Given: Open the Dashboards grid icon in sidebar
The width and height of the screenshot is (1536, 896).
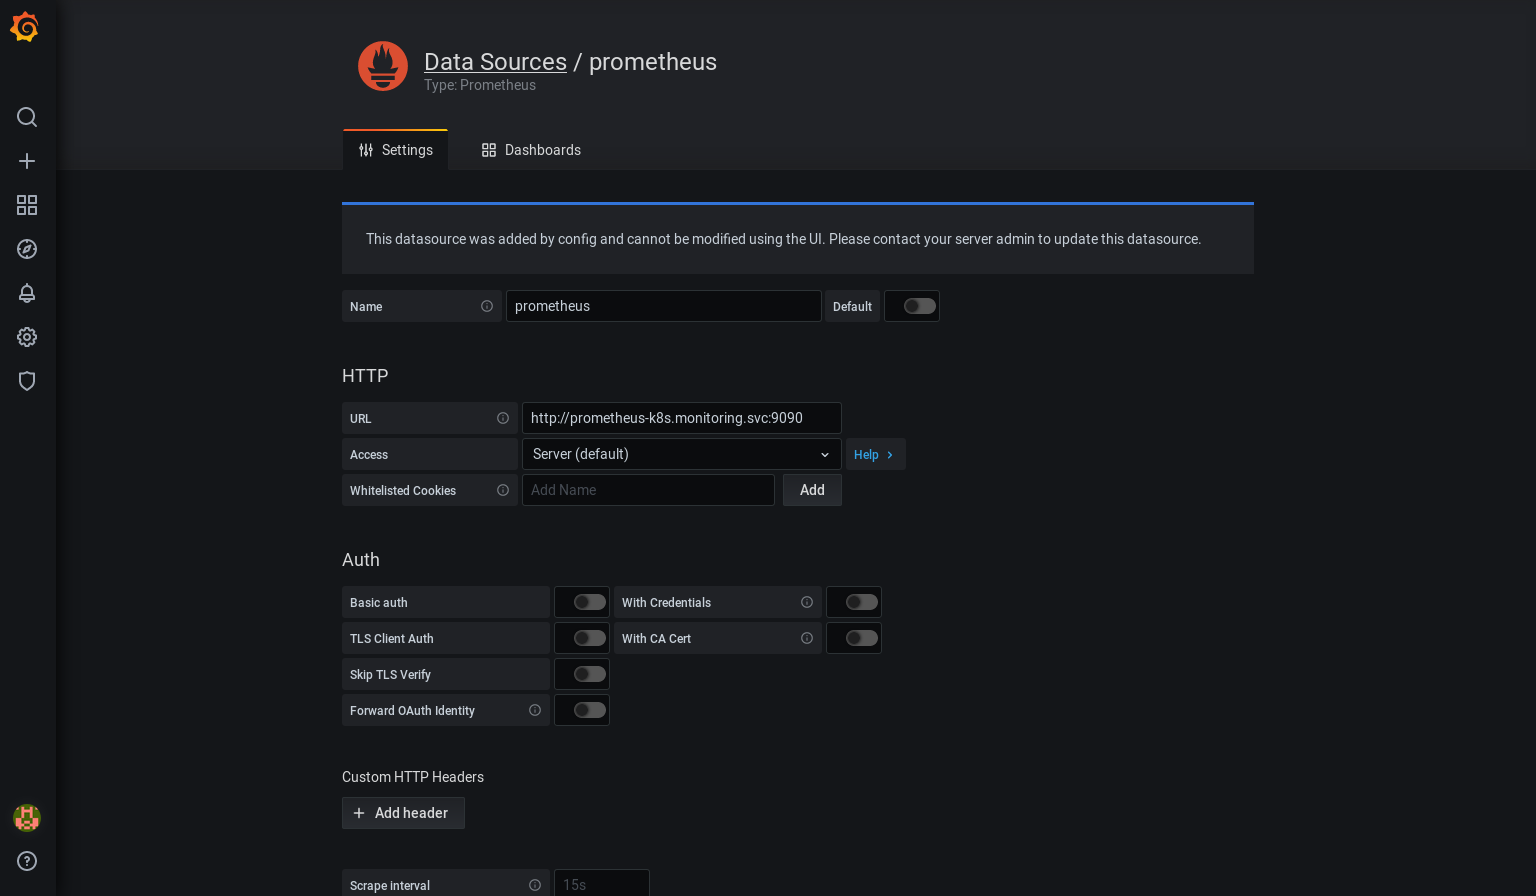Looking at the screenshot, I should pos(27,205).
